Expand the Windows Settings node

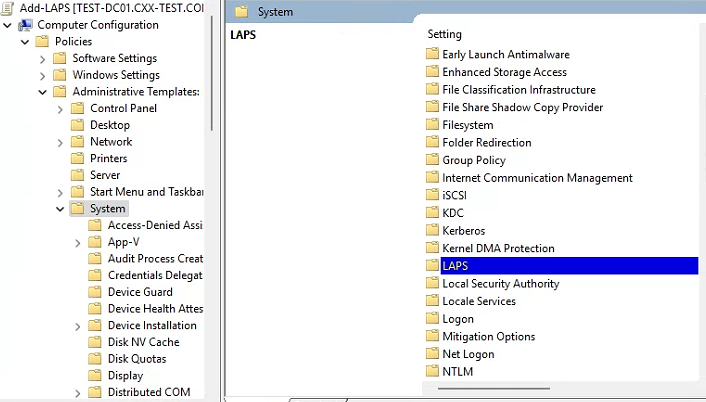[43, 75]
